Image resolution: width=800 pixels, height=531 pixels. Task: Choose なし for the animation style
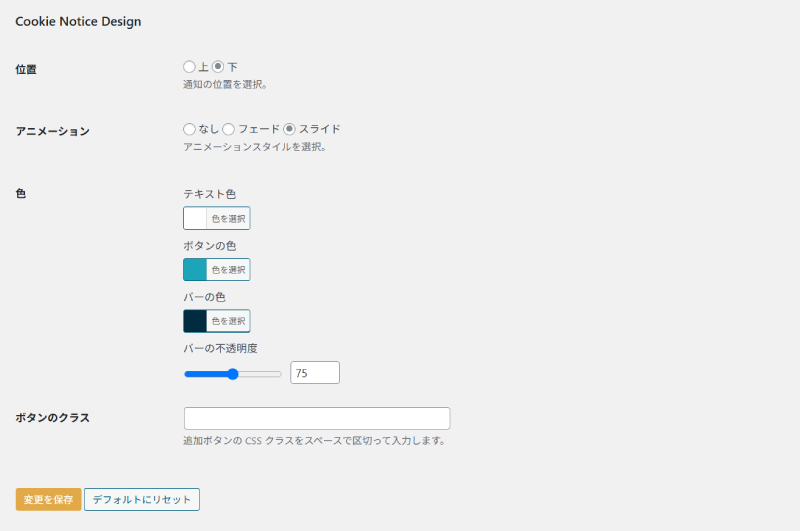pyautogui.click(x=190, y=129)
